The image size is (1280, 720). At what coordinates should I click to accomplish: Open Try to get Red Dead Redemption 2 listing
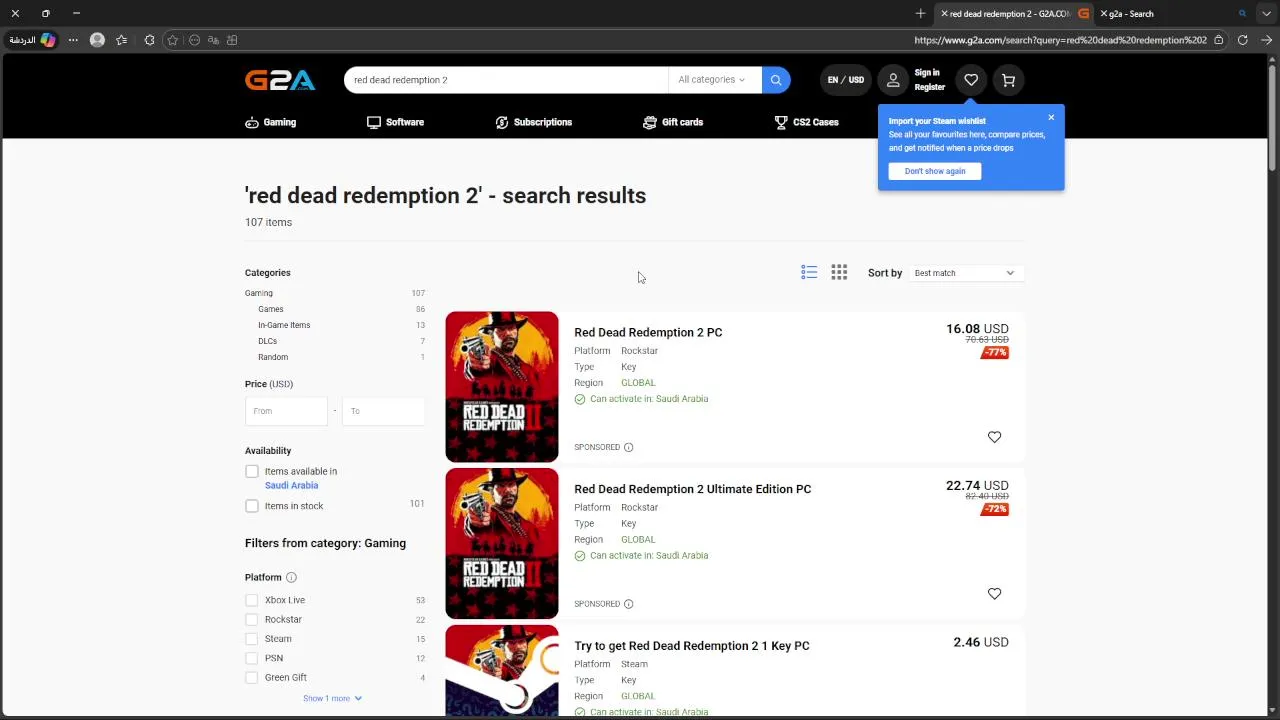pyautogui.click(x=692, y=646)
